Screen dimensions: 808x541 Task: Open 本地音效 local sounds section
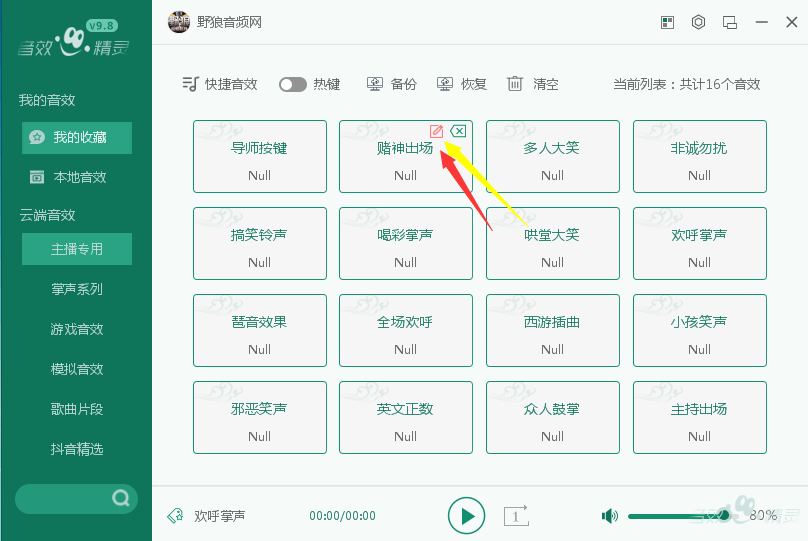(77, 177)
